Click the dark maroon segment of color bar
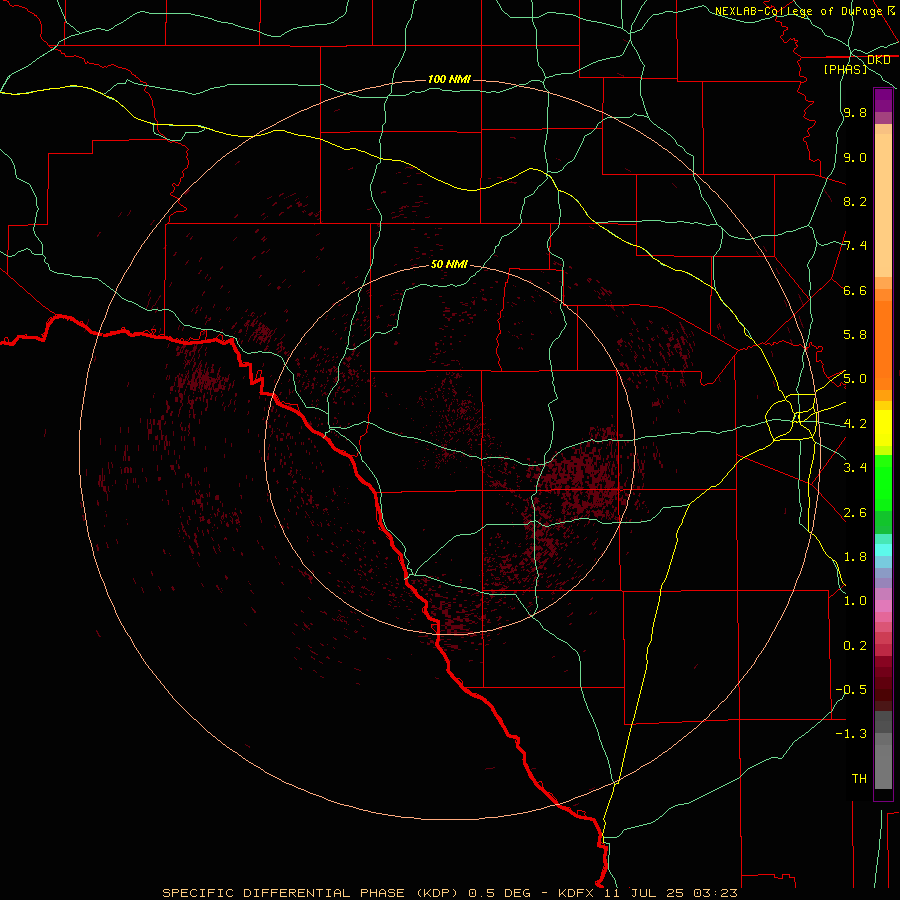Screen dimensions: 900x900 click(x=883, y=684)
